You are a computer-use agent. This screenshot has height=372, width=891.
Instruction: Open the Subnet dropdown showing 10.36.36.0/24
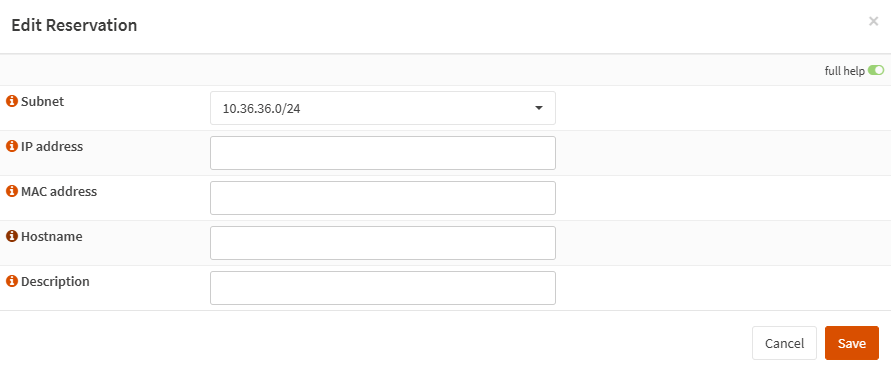tap(383, 108)
